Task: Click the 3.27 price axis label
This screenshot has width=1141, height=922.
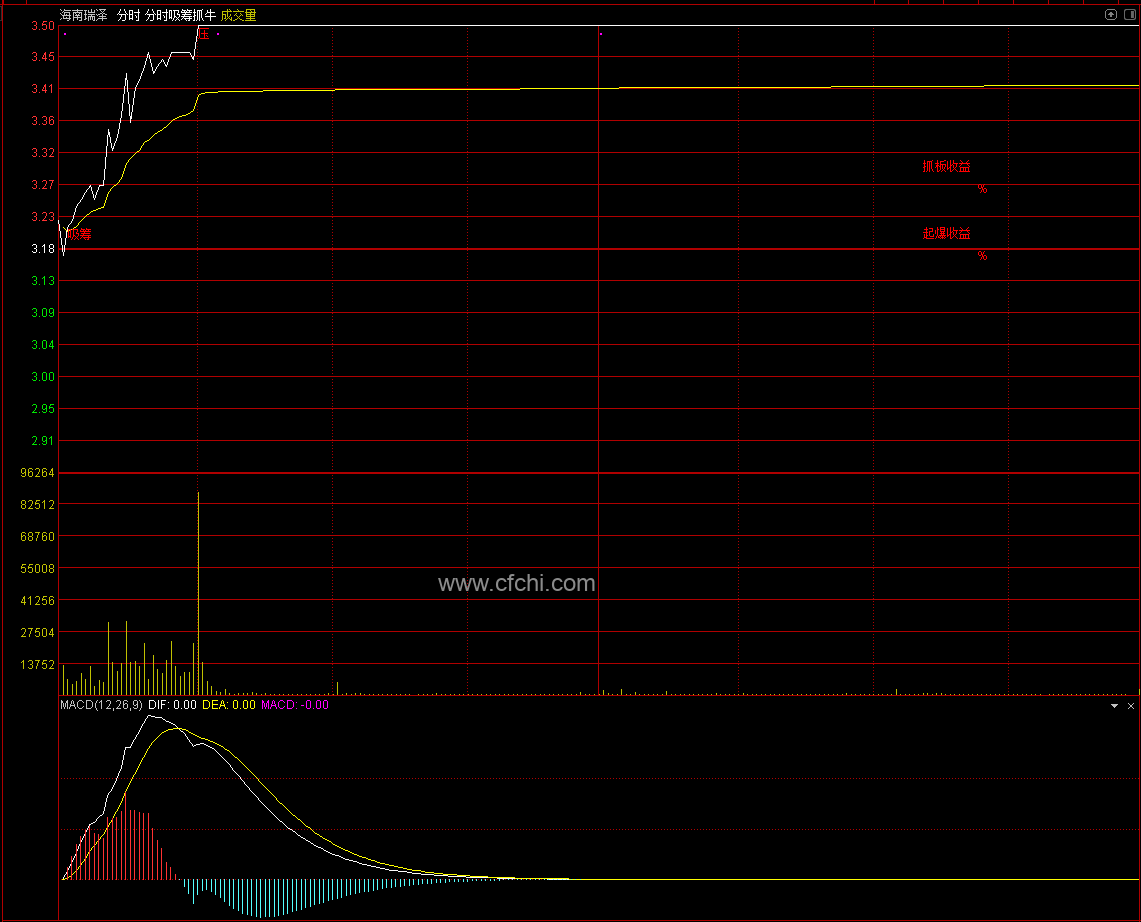Action: [43, 185]
